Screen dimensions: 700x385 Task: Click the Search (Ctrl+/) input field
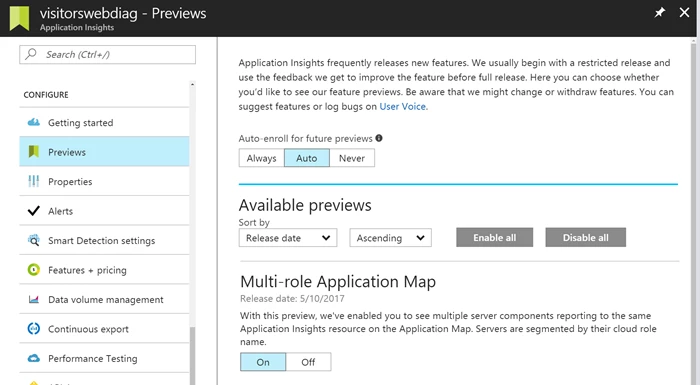[108, 54]
